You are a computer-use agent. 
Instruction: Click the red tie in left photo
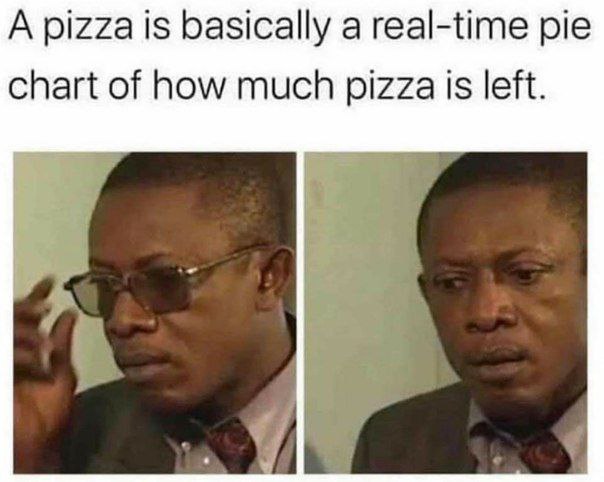pos(231,446)
